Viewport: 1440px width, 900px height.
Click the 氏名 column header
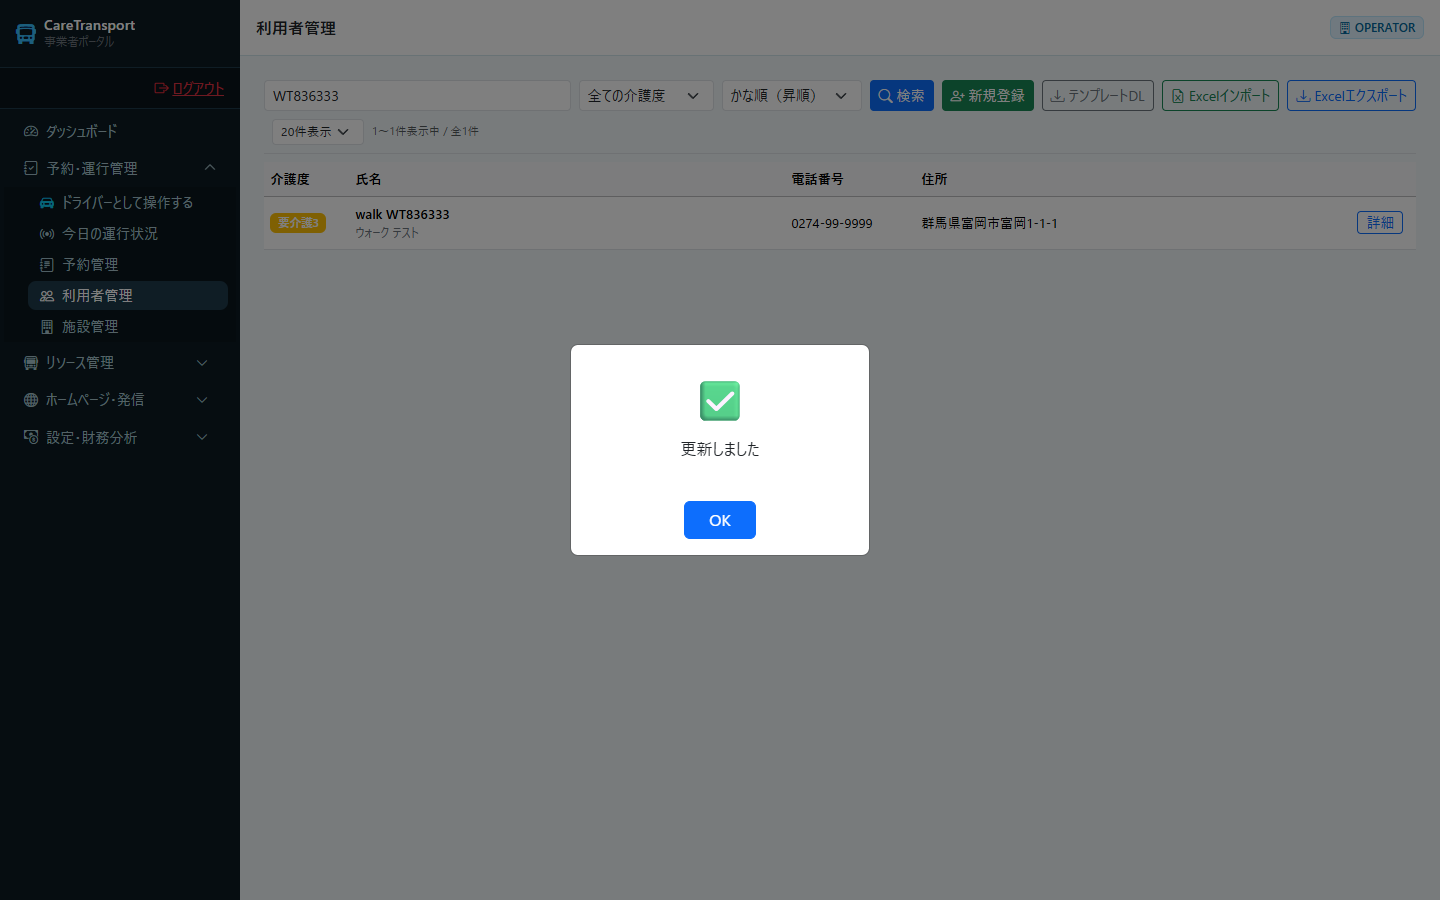(368, 179)
